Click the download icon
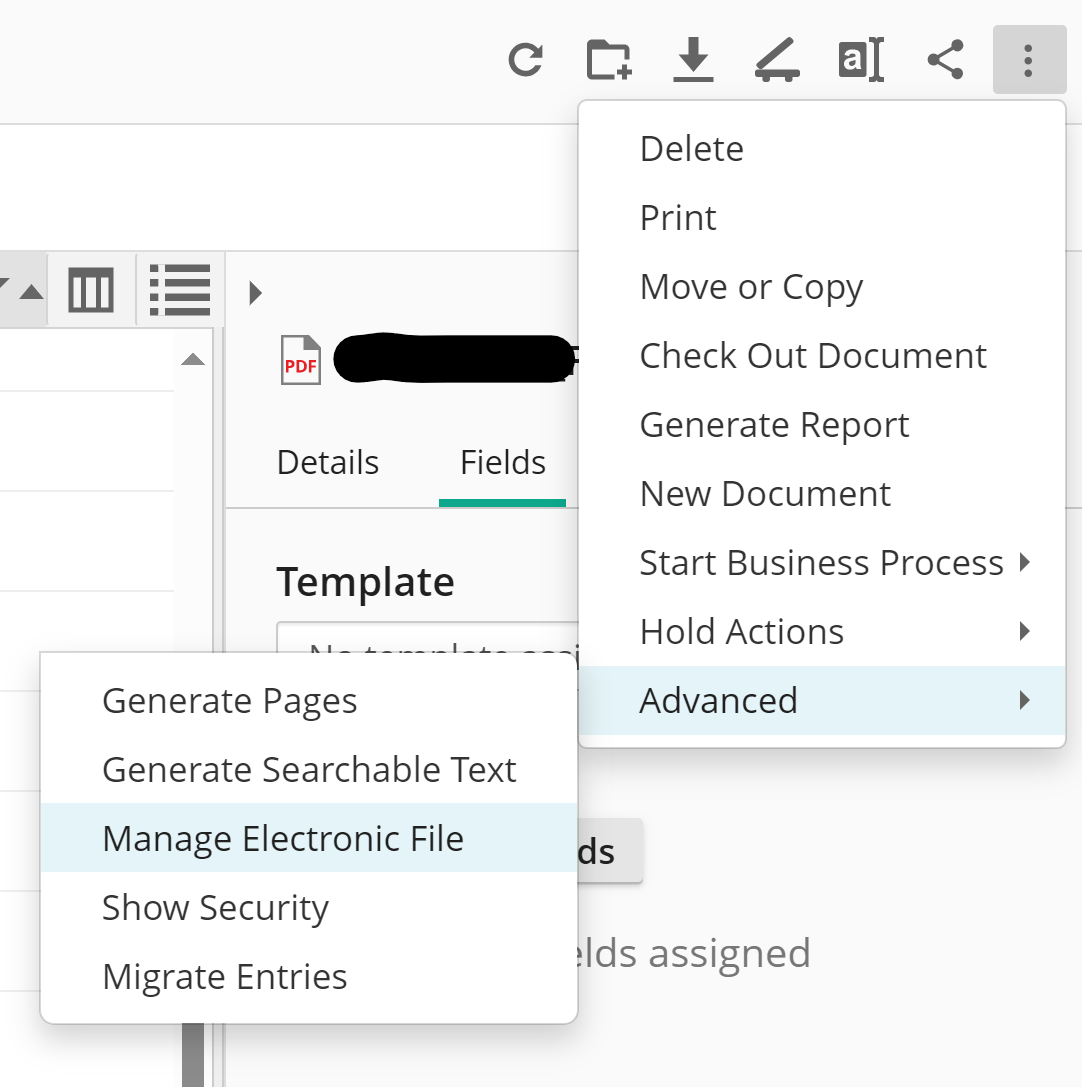This screenshot has width=1082, height=1087. click(693, 60)
